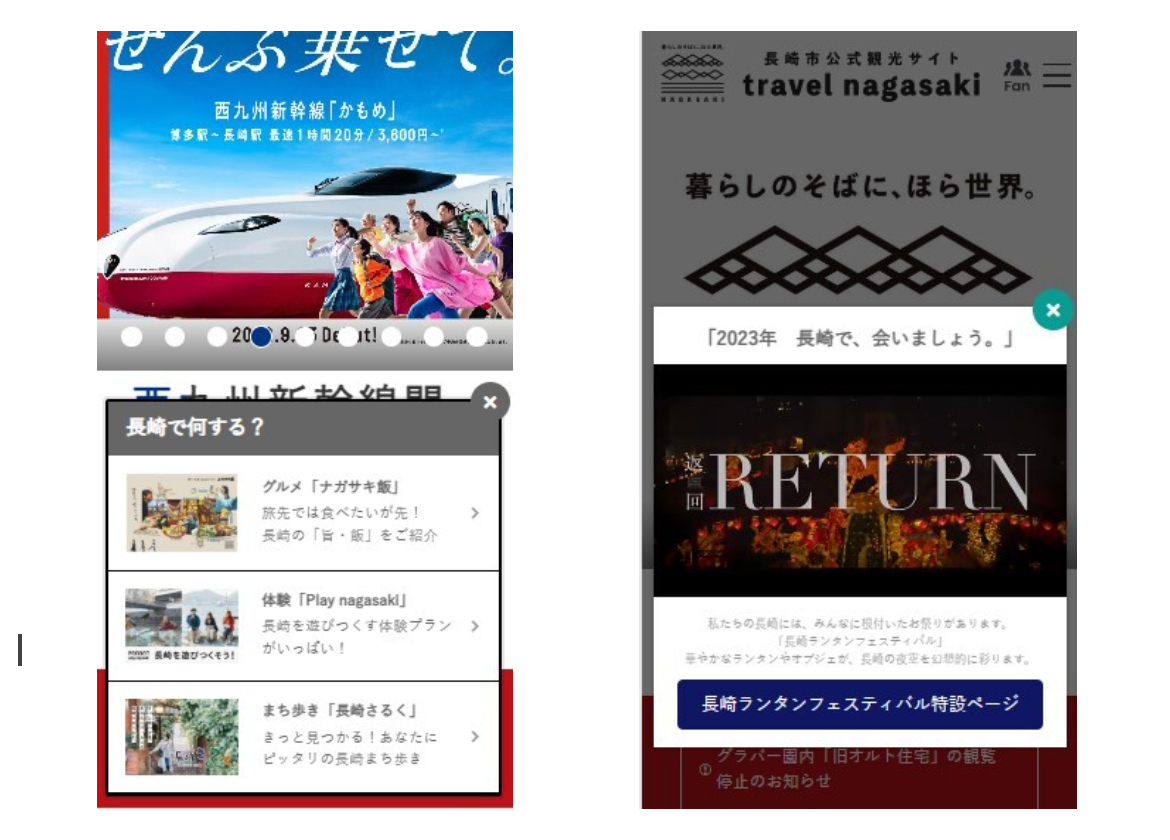Click chevron arrow beside 体験 Play nagasaki row
Viewport: 1170px width, 840px height.
(475, 627)
